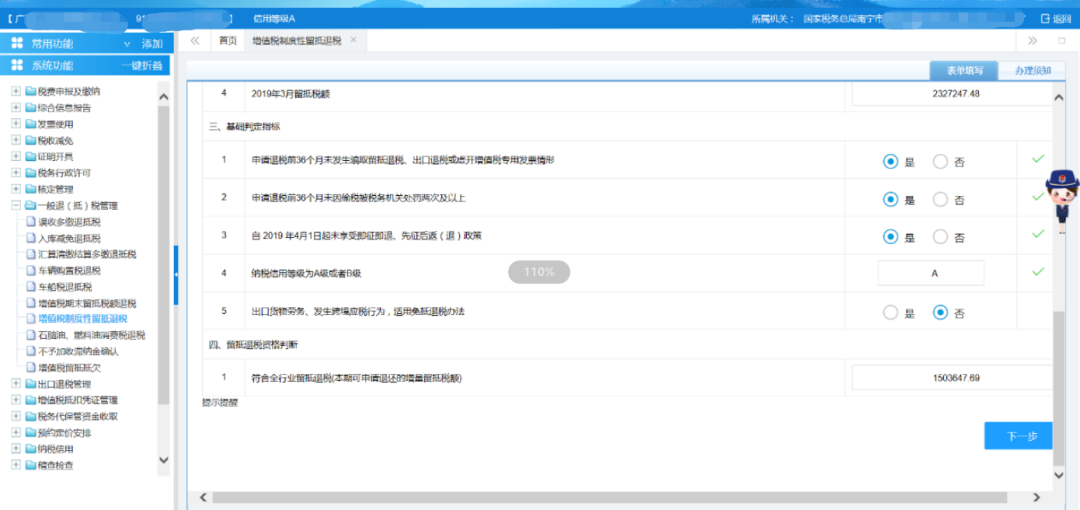Click folder icon of 税收减免

30,140
